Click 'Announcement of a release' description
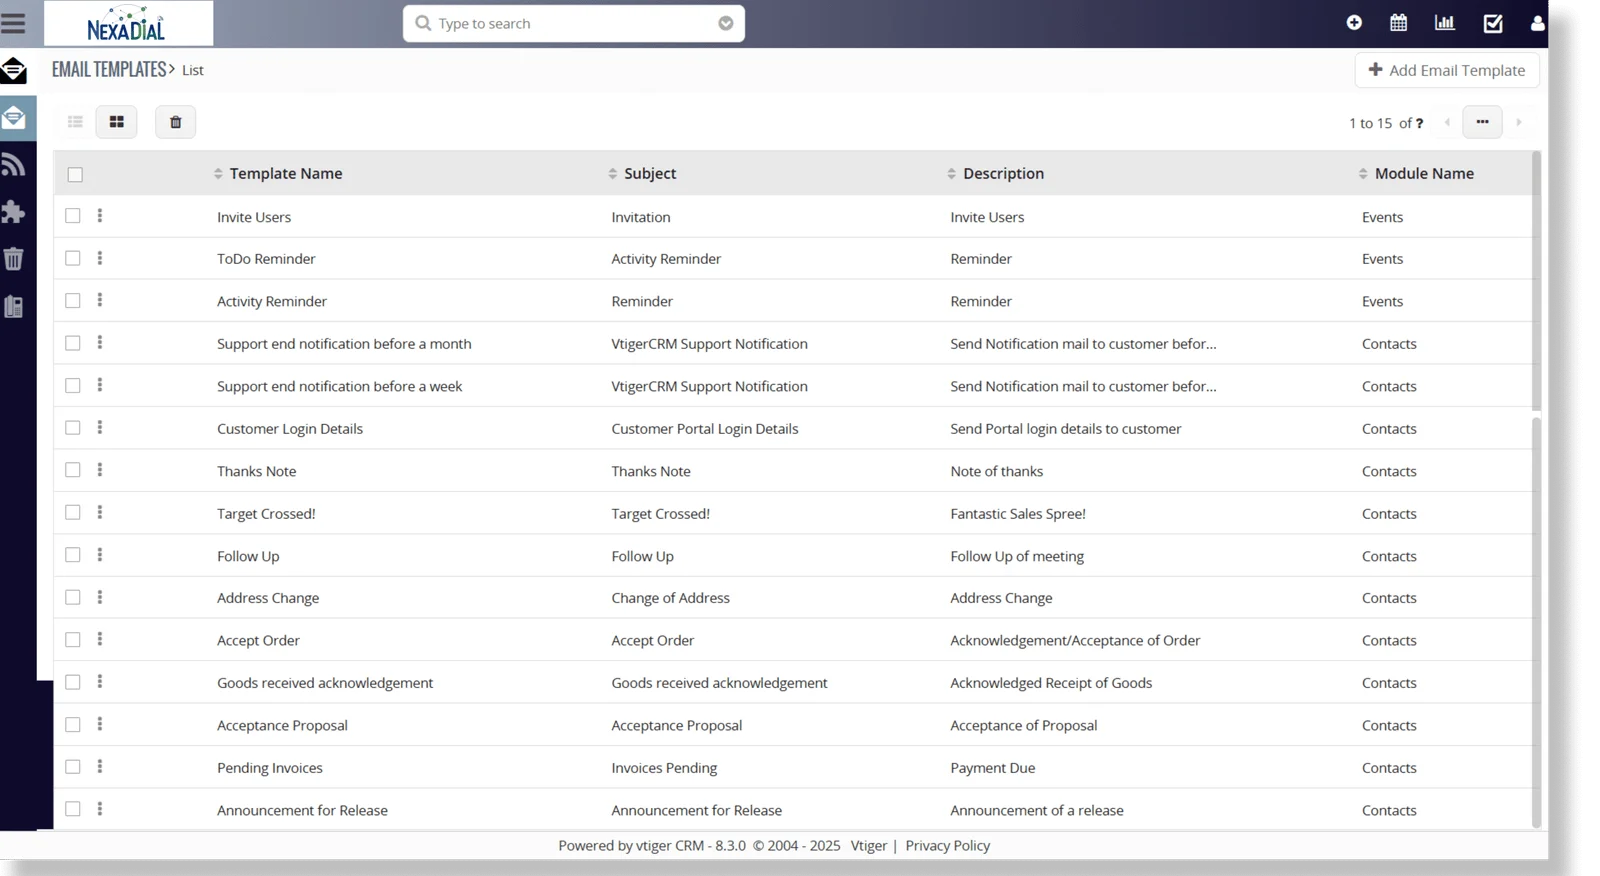1600x876 pixels. point(1037,810)
